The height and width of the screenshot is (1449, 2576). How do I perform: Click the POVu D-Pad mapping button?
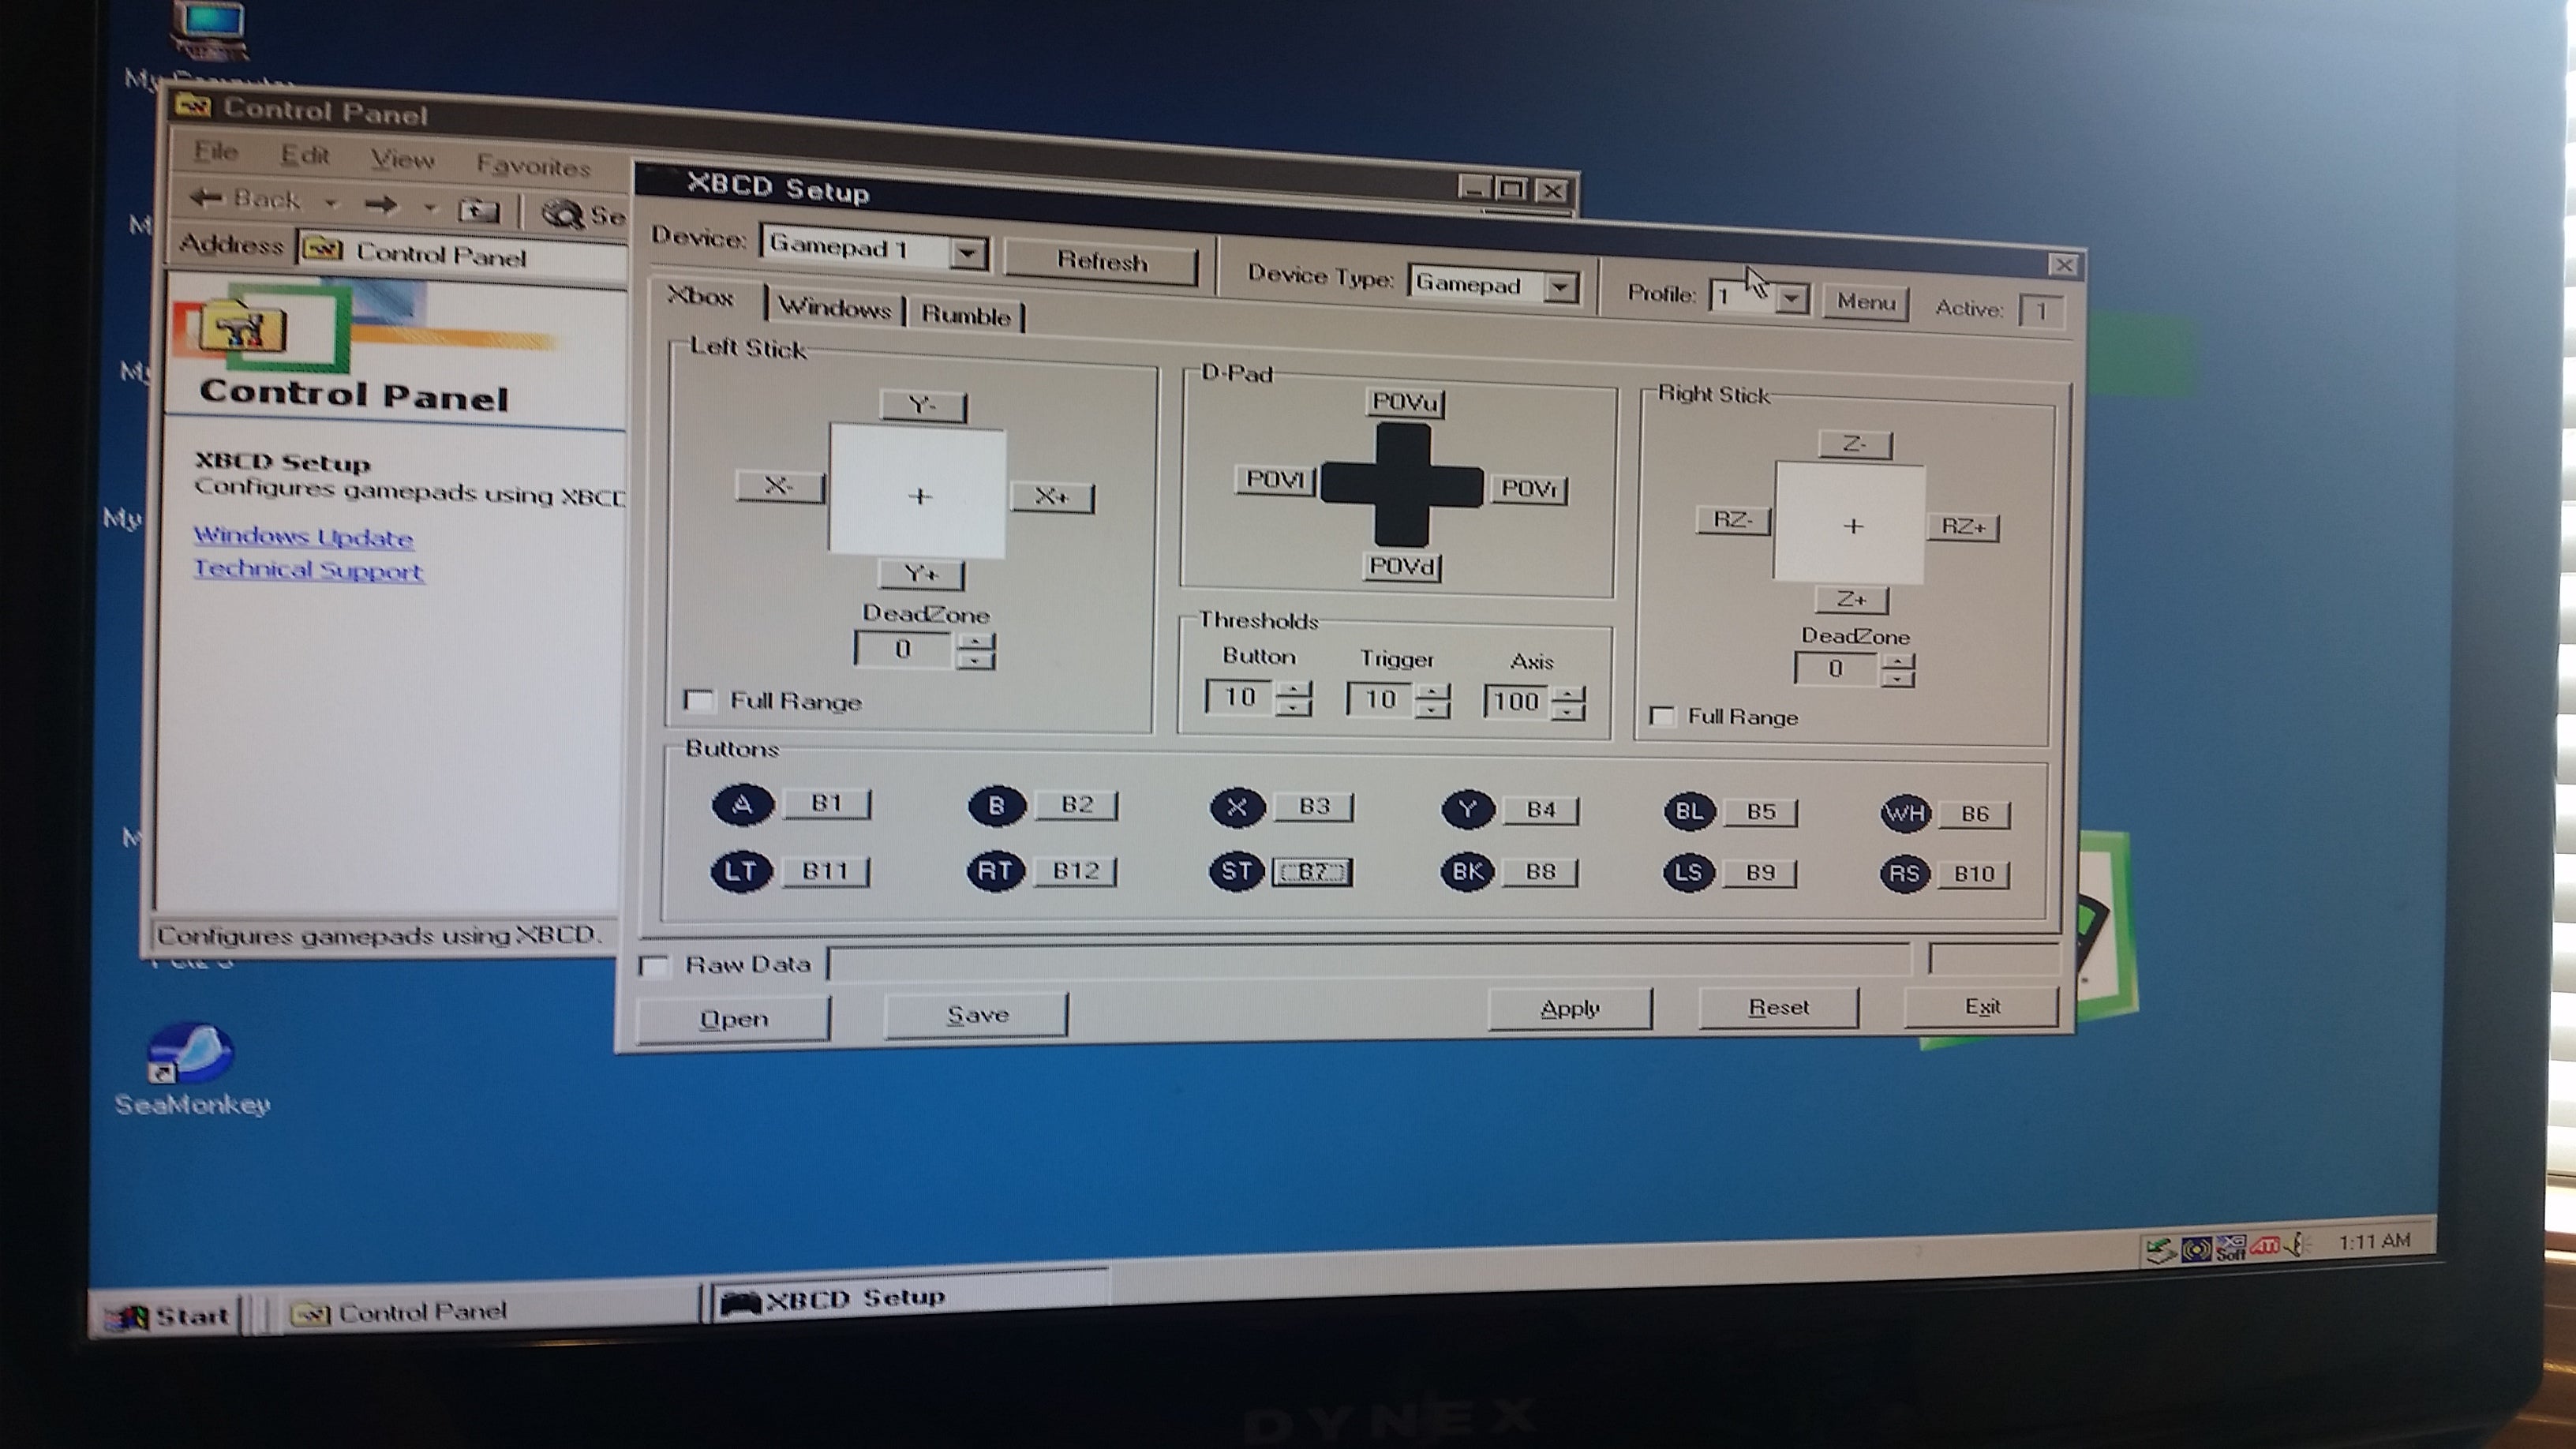[x=1405, y=402]
